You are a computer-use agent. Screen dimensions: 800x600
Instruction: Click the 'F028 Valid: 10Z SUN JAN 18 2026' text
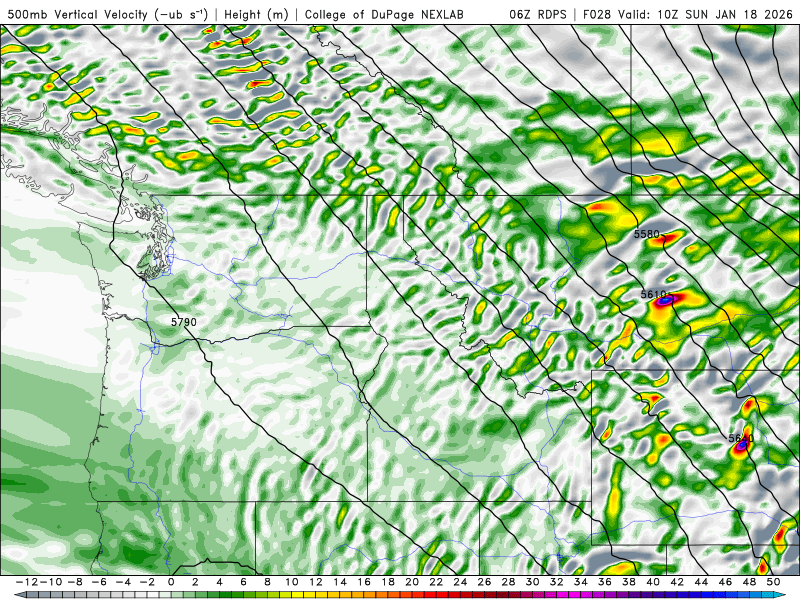(688, 14)
